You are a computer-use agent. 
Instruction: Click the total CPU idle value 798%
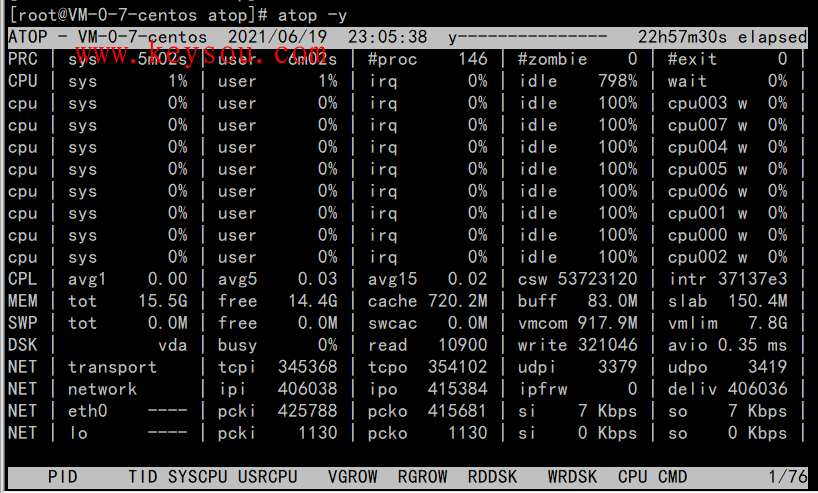point(617,81)
